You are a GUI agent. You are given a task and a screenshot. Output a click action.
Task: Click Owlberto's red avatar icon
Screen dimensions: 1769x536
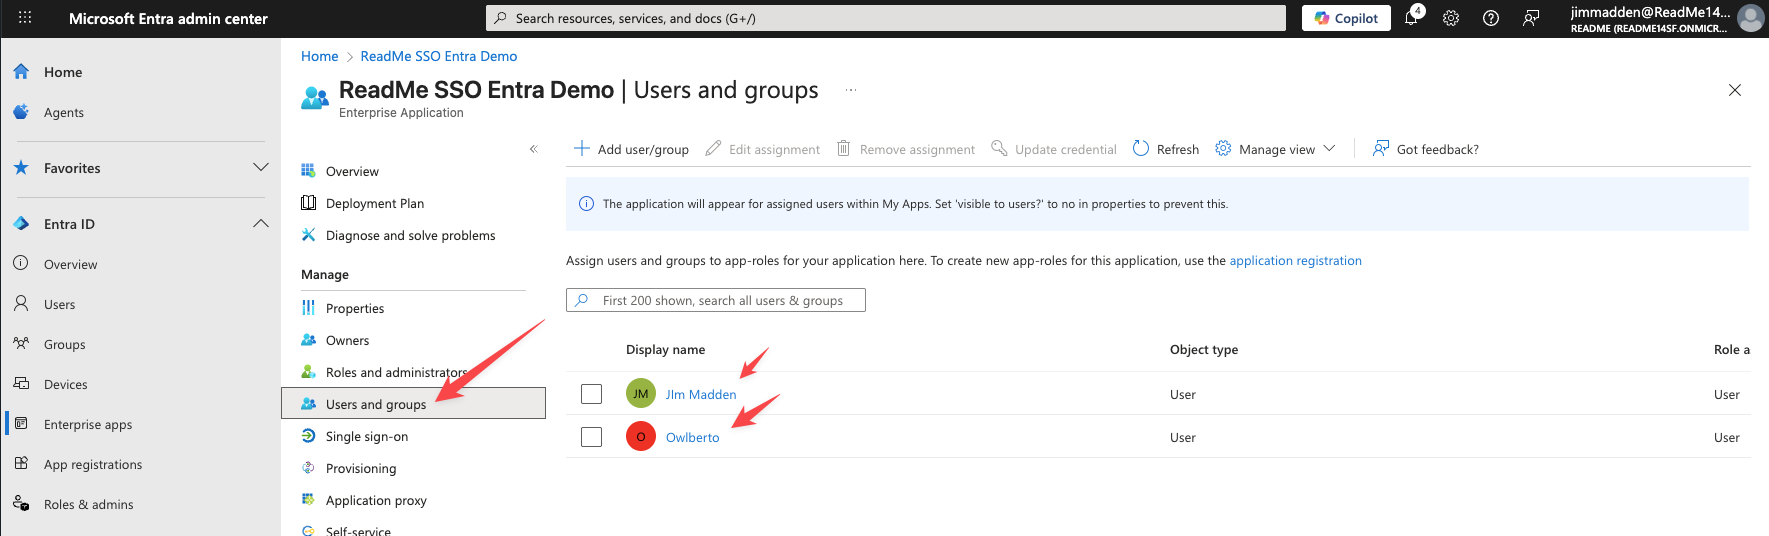[641, 437]
